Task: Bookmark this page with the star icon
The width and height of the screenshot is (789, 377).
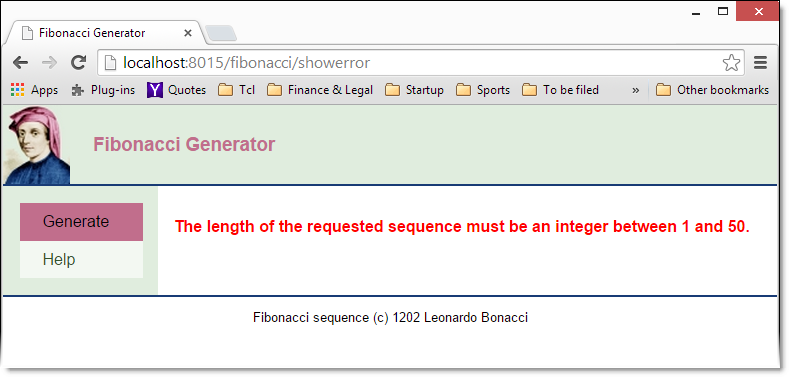Action: [731, 63]
